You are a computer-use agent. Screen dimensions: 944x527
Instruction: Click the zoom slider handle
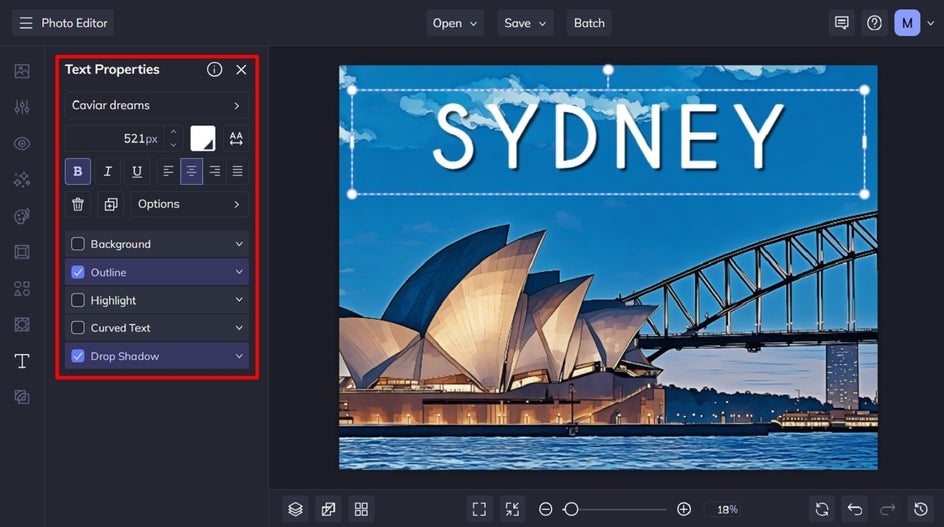coord(571,510)
